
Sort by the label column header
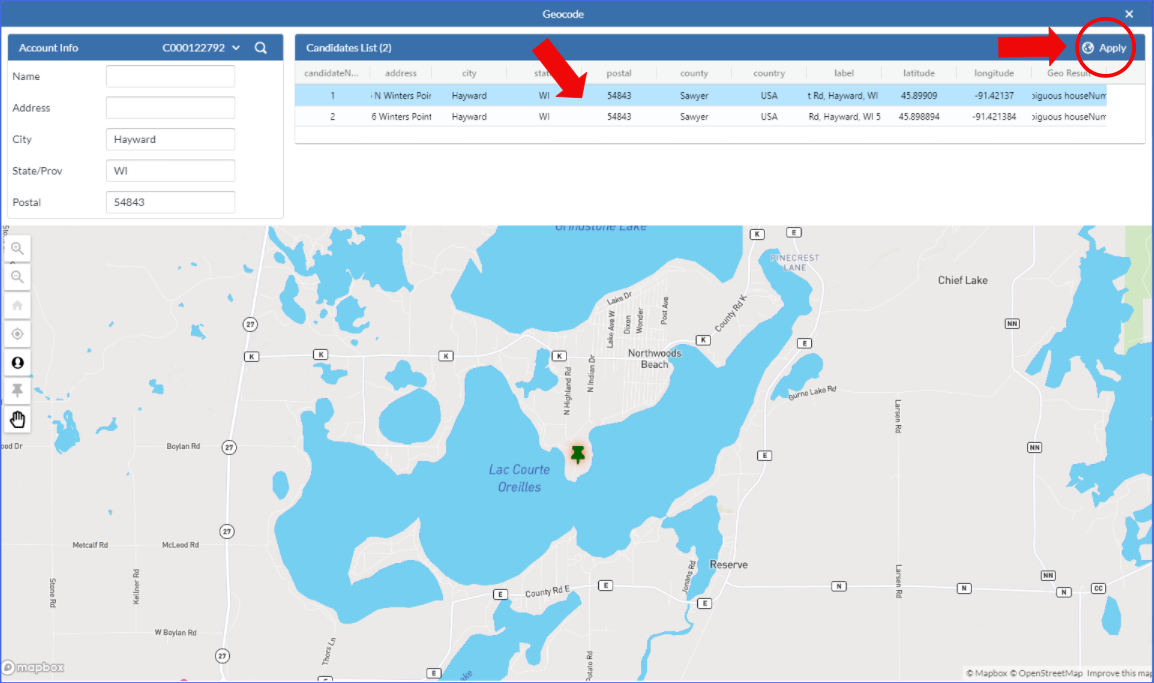click(844, 73)
